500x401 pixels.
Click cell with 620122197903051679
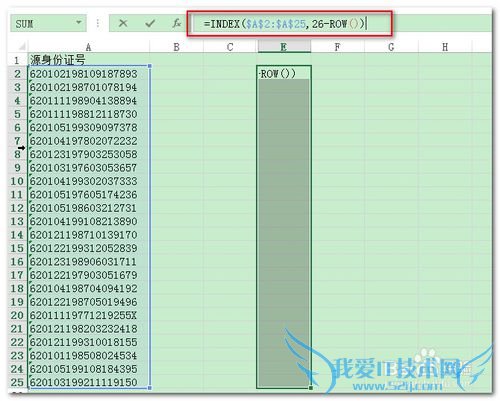(x=89, y=275)
